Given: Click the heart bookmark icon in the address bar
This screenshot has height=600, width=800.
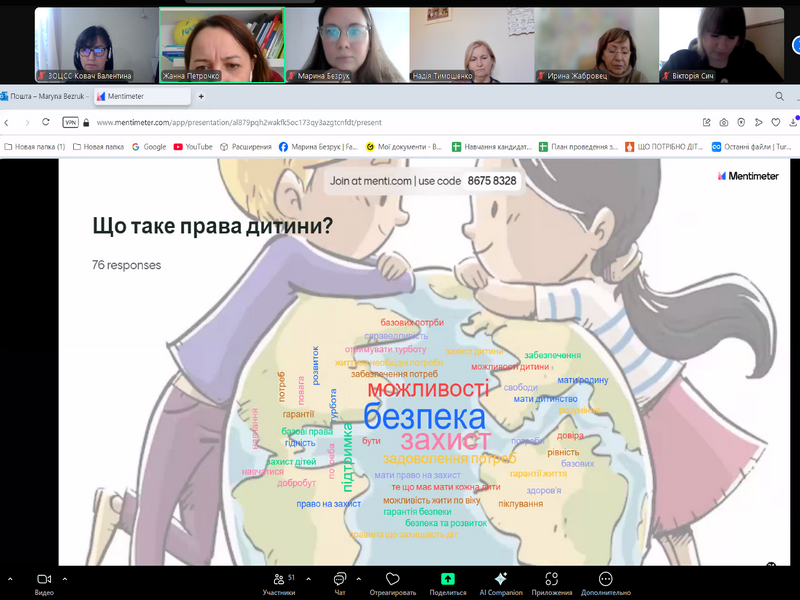Looking at the screenshot, I should tap(776, 122).
